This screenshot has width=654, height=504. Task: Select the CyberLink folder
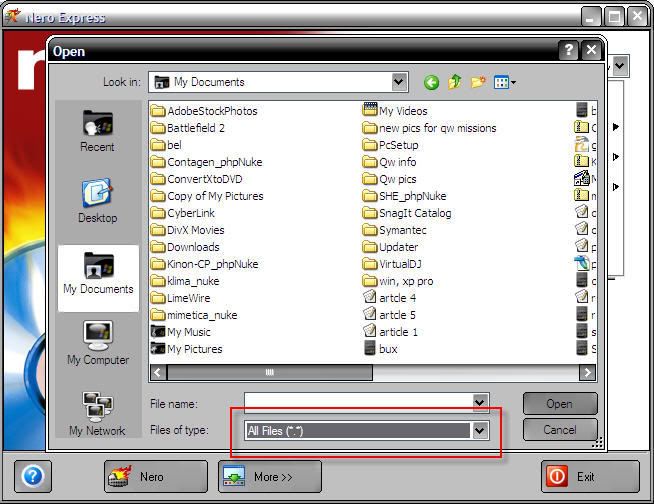(x=183, y=213)
